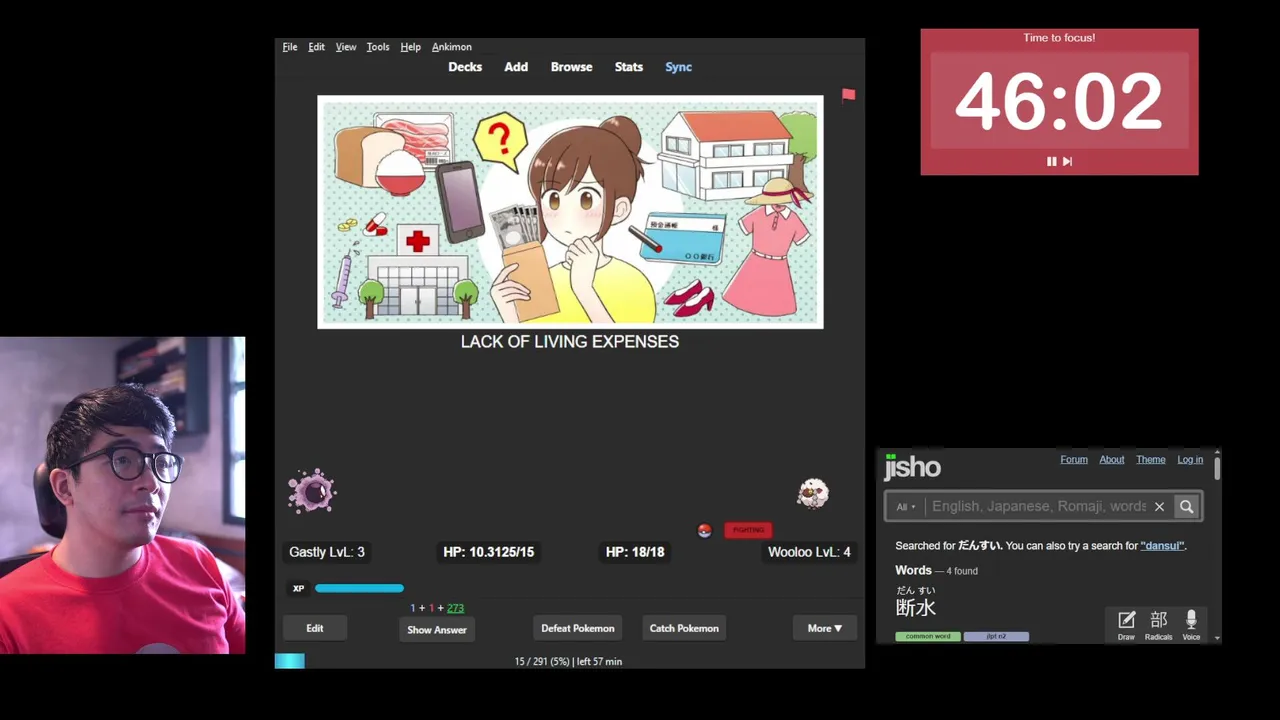Click the XP badge icon
The image size is (1280, 720).
click(298, 589)
